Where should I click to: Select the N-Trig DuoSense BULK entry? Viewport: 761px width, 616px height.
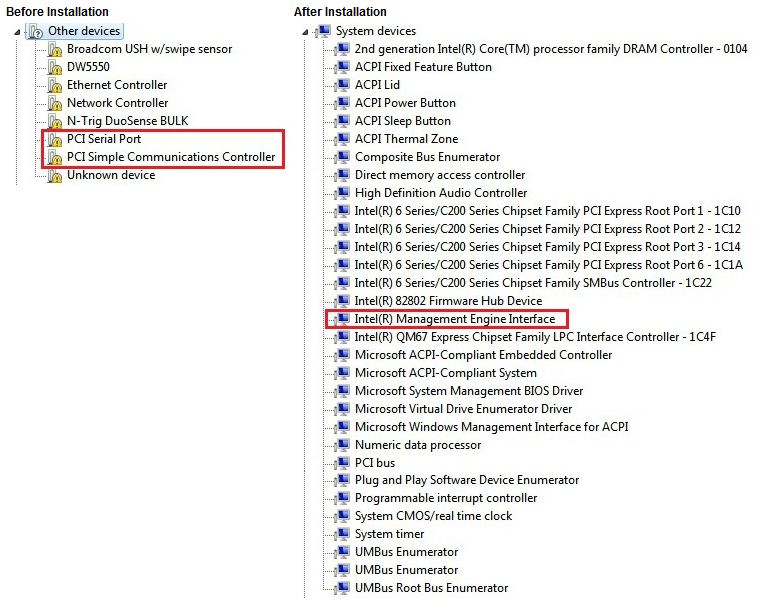tap(128, 121)
